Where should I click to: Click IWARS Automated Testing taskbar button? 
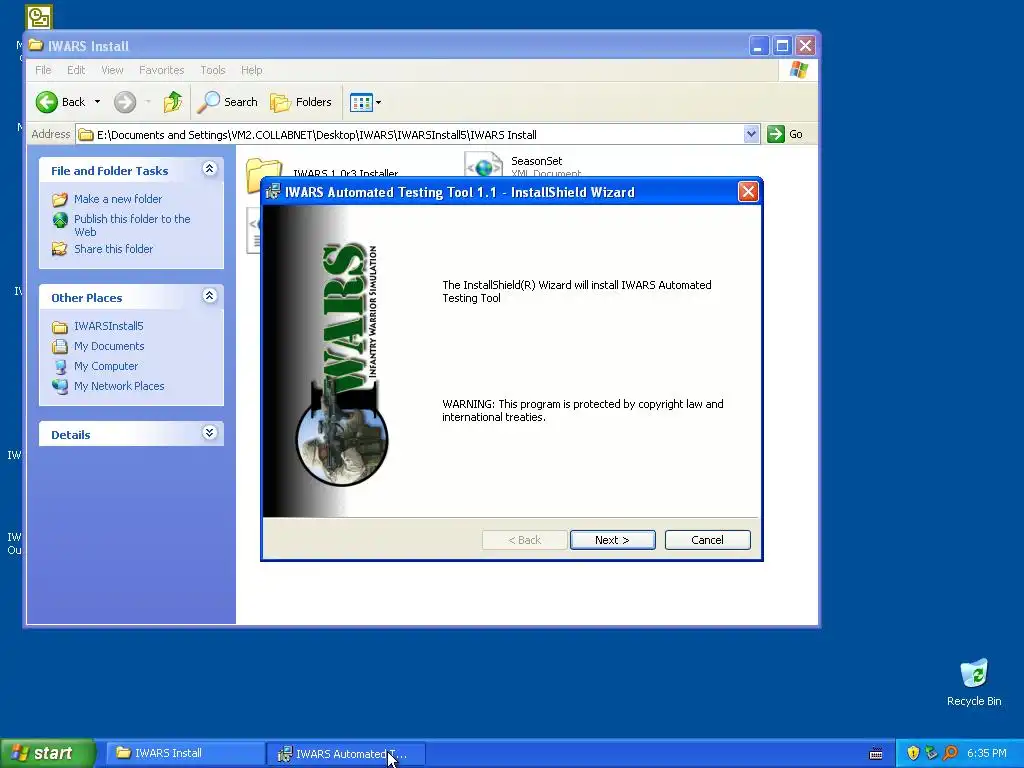point(346,754)
